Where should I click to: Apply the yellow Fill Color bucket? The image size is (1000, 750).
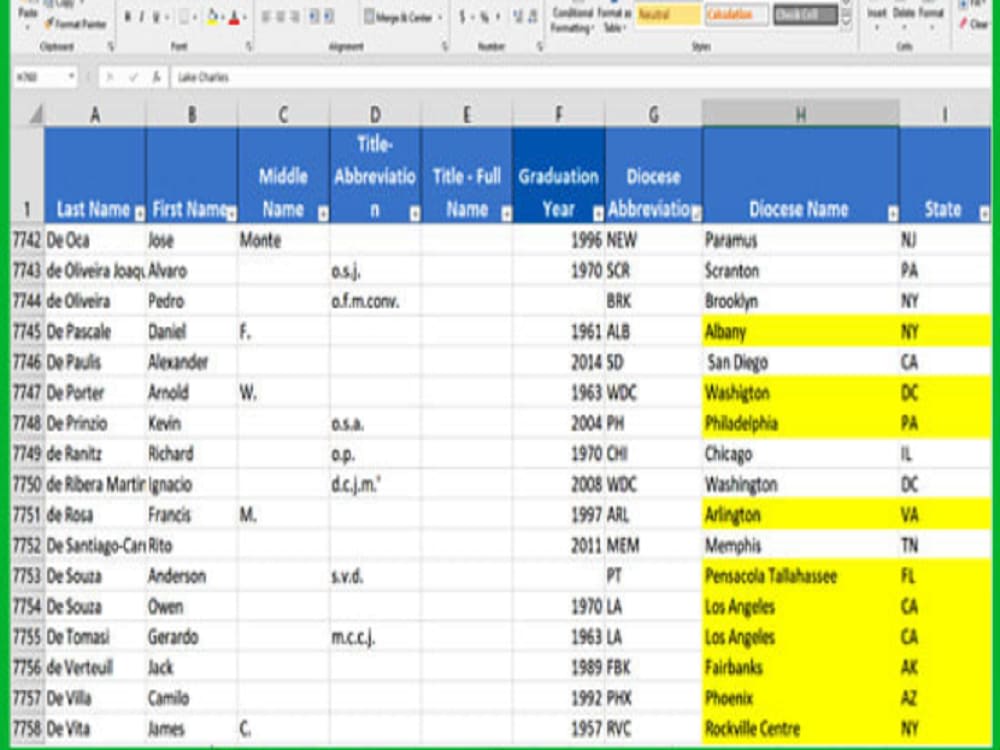[212, 17]
